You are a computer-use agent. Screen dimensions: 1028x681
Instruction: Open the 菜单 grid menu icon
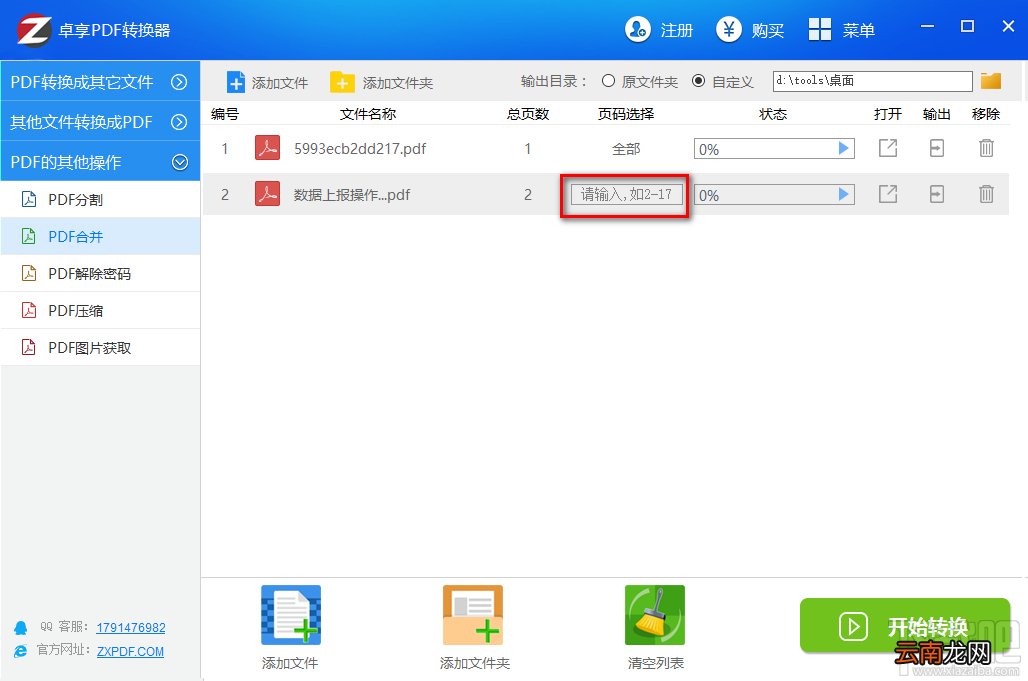pyautogui.click(x=820, y=29)
